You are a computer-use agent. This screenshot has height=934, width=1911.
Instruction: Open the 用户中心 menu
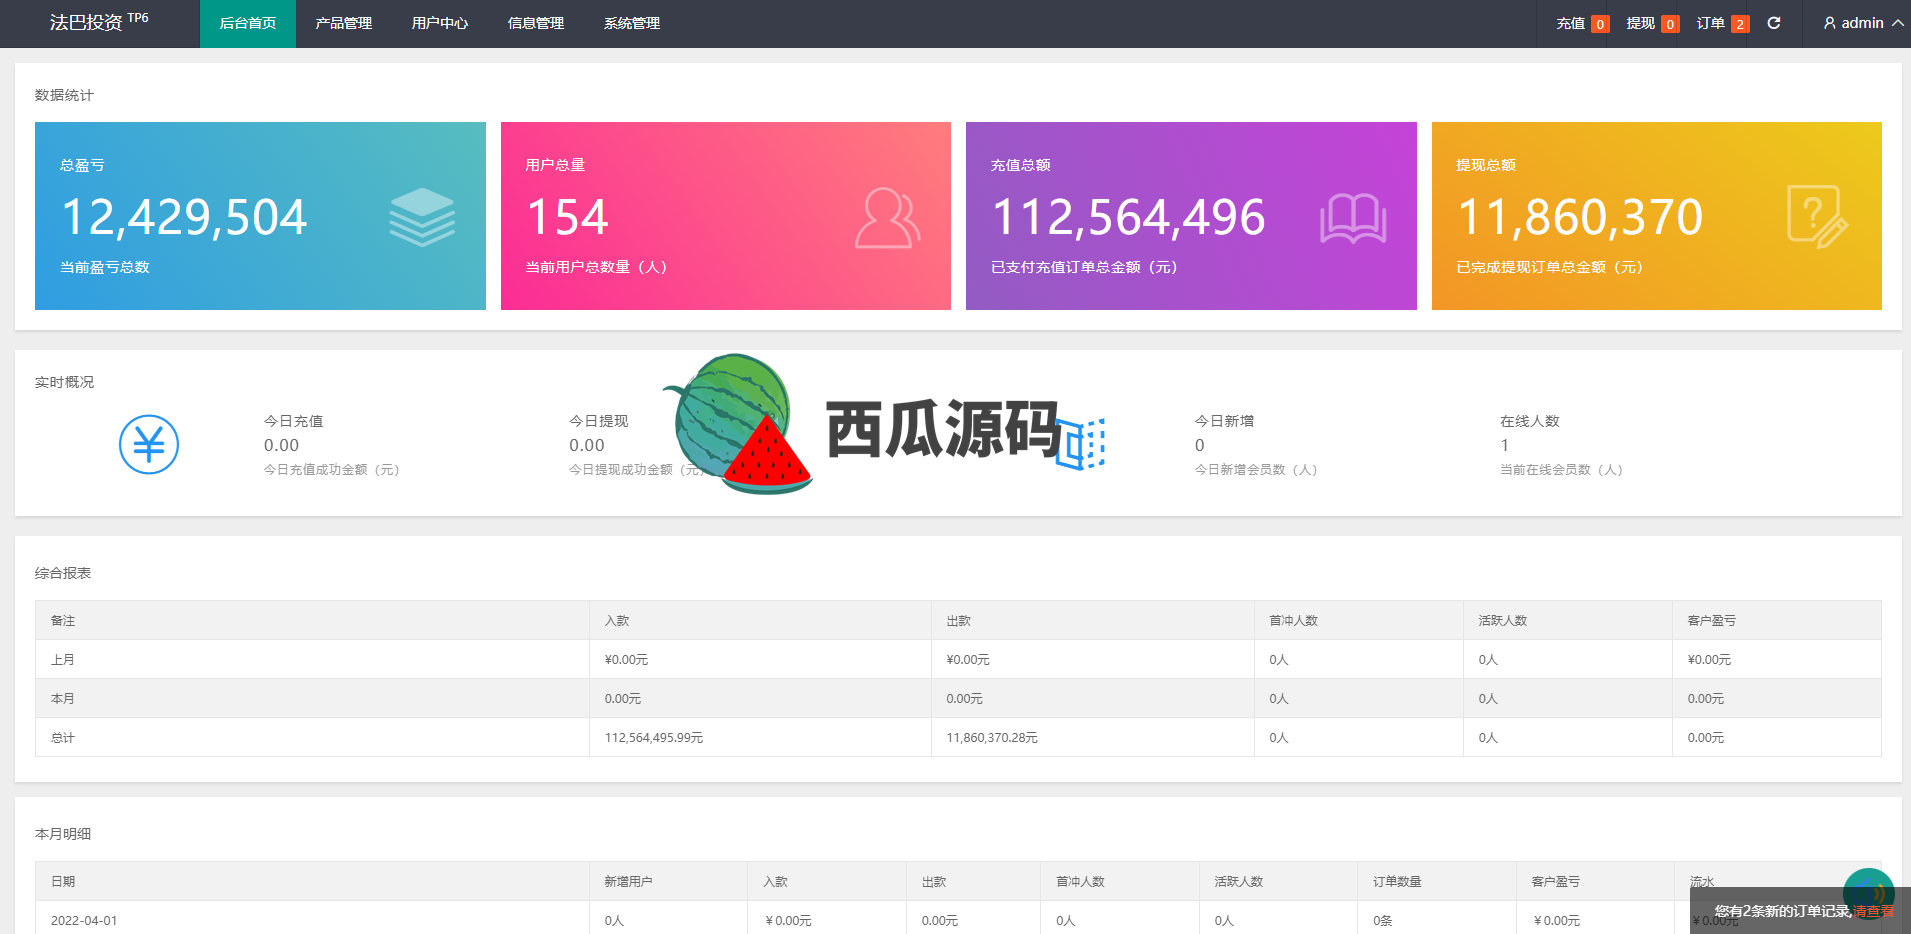click(x=440, y=23)
